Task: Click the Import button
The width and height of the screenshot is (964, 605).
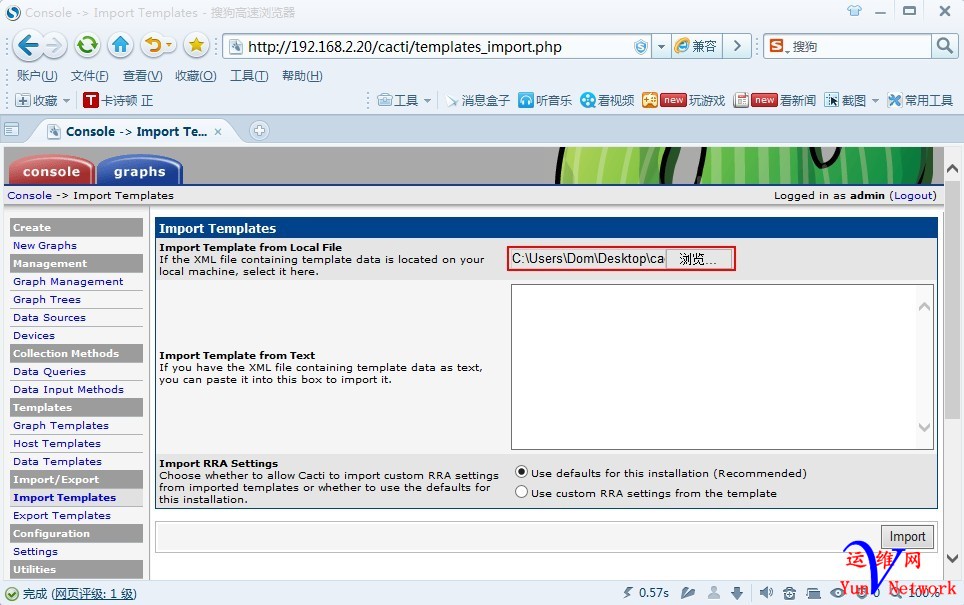Action: 907,537
